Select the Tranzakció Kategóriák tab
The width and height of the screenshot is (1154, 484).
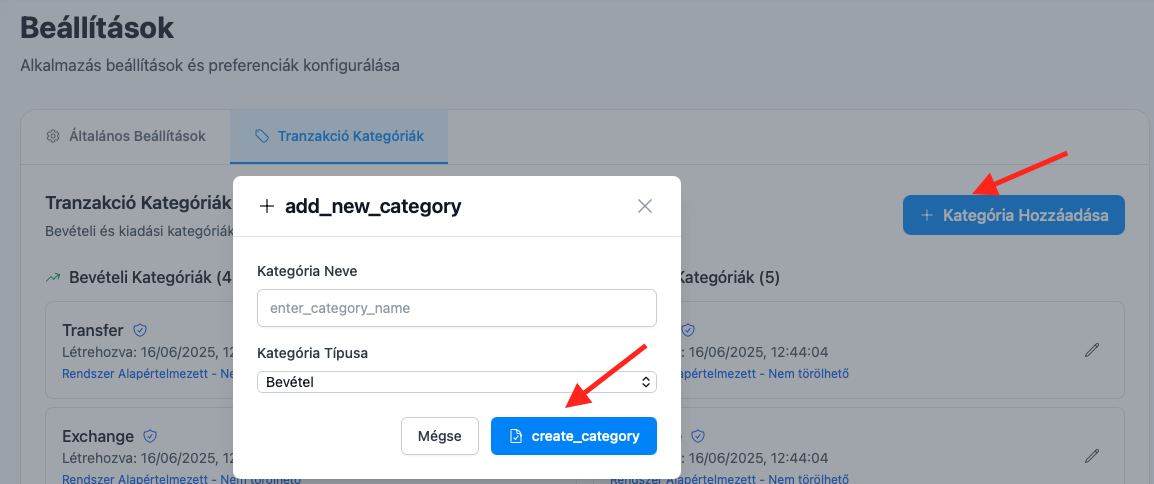click(x=339, y=136)
